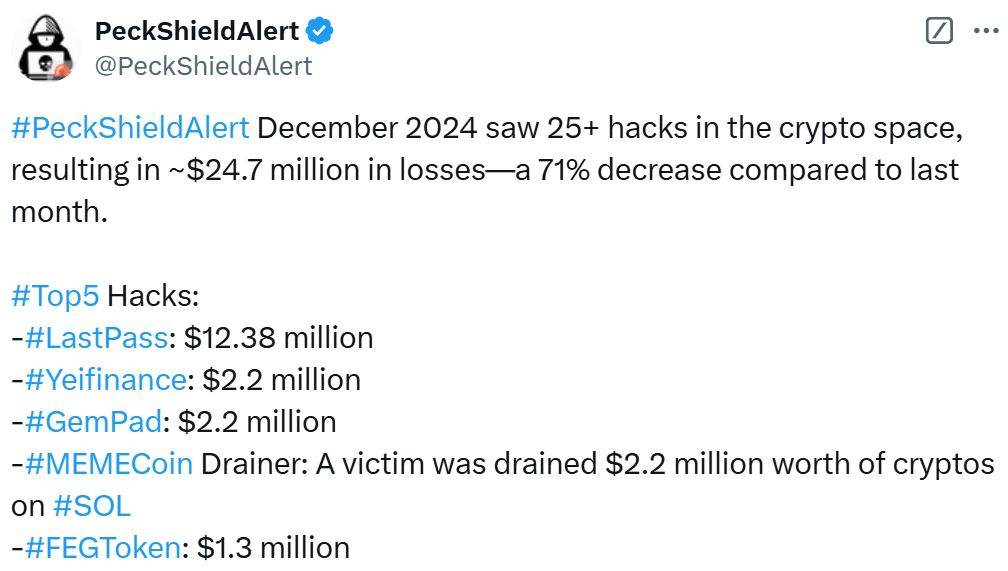Click the PeckShieldAlert display name

click(197, 31)
